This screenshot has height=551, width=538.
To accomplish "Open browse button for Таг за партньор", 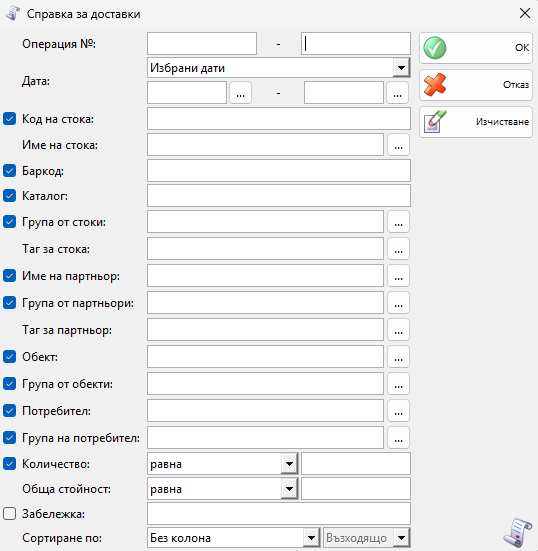I will coord(398,330).
